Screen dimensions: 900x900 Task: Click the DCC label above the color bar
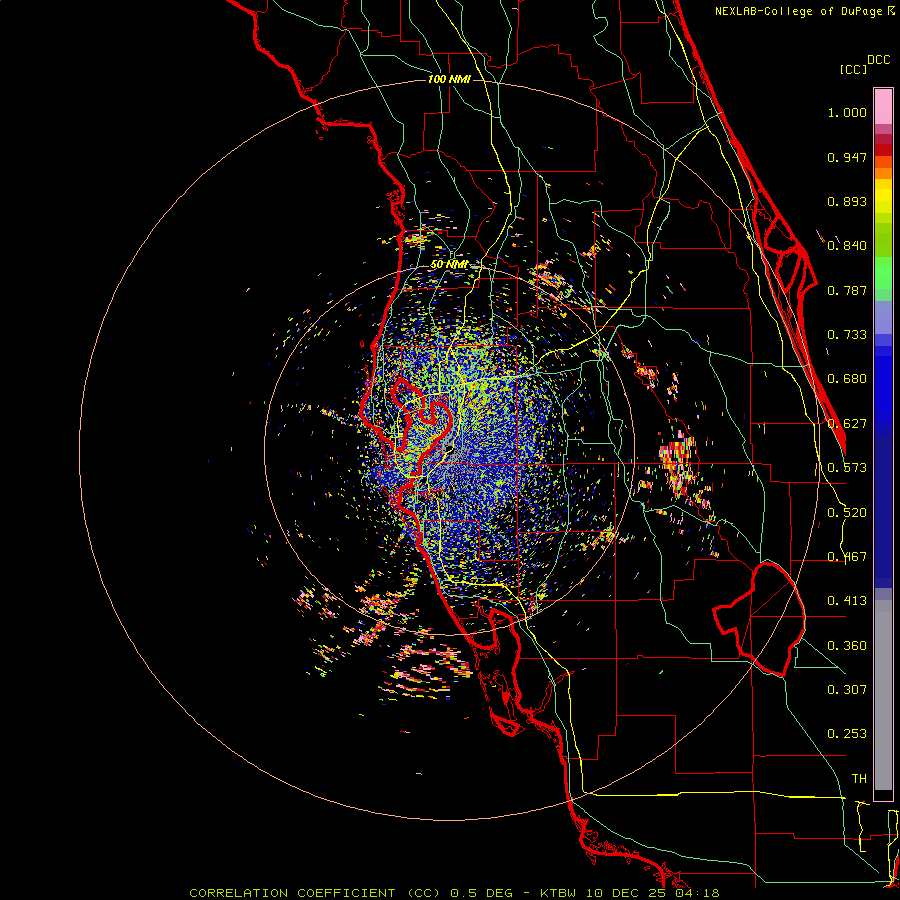[x=878, y=60]
